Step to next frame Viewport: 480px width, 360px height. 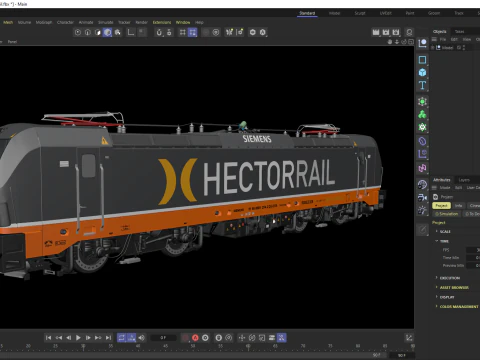click(x=88, y=338)
